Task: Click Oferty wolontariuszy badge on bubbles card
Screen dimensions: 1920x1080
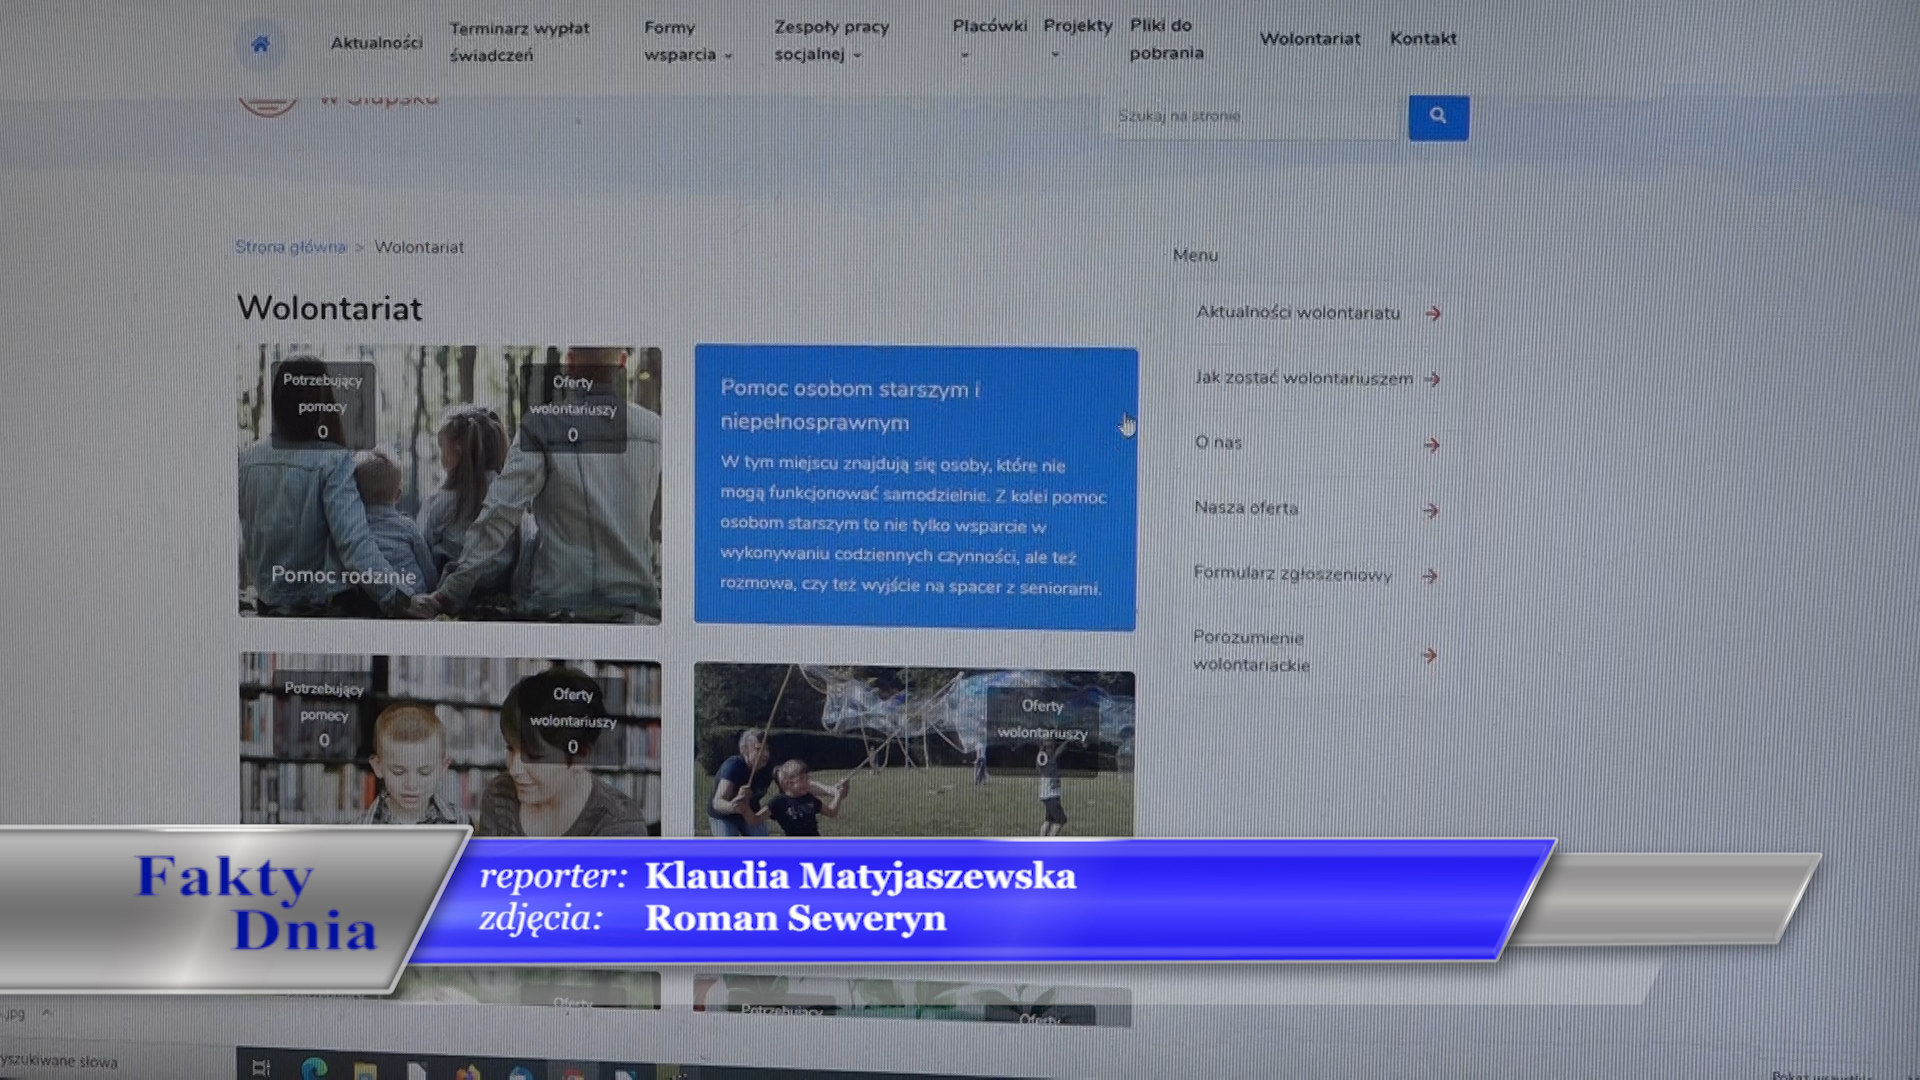Action: (x=1042, y=732)
